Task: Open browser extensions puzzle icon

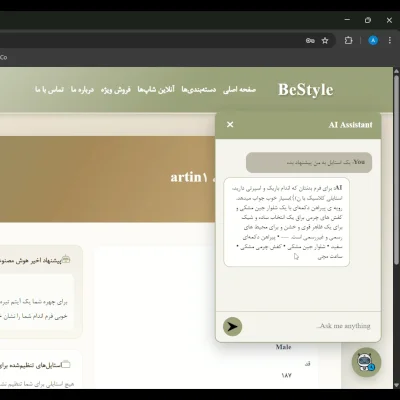Action: pyautogui.click(x=348, y=41)
